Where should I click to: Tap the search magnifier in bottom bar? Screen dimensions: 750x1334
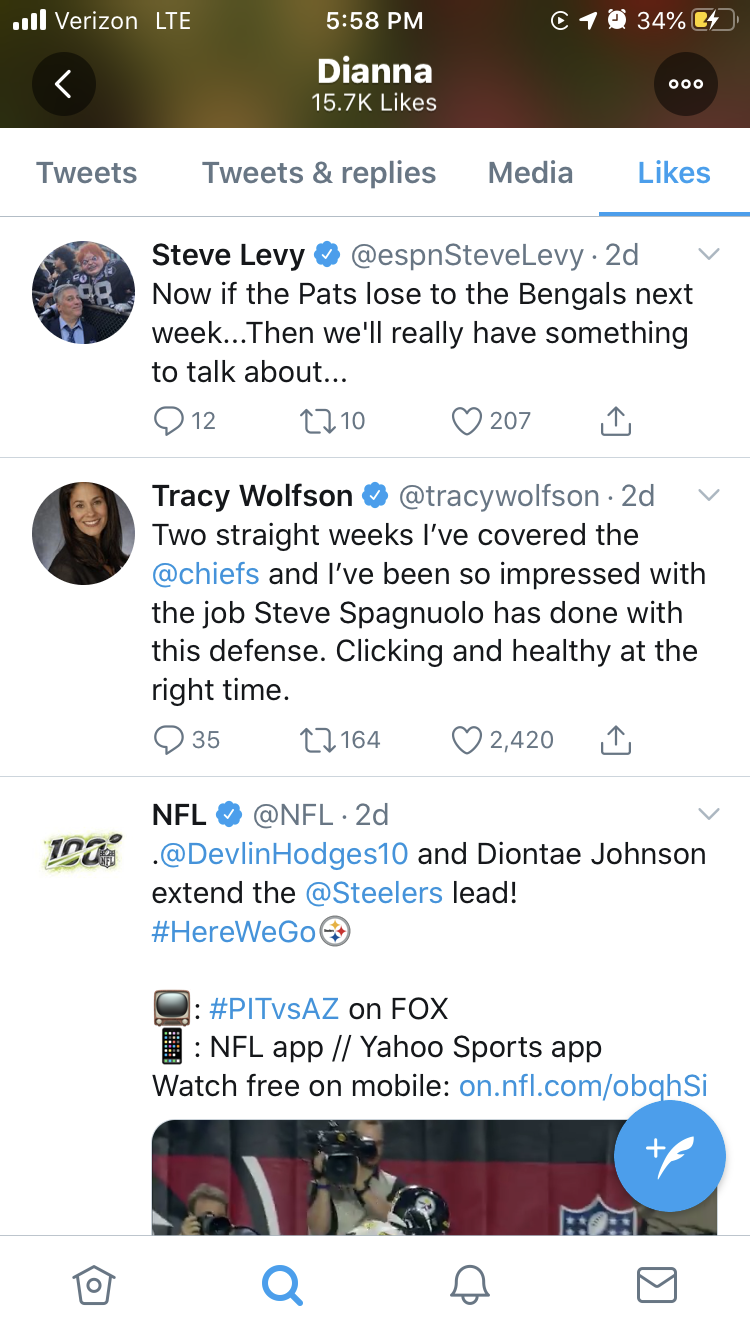(281, 1284)
